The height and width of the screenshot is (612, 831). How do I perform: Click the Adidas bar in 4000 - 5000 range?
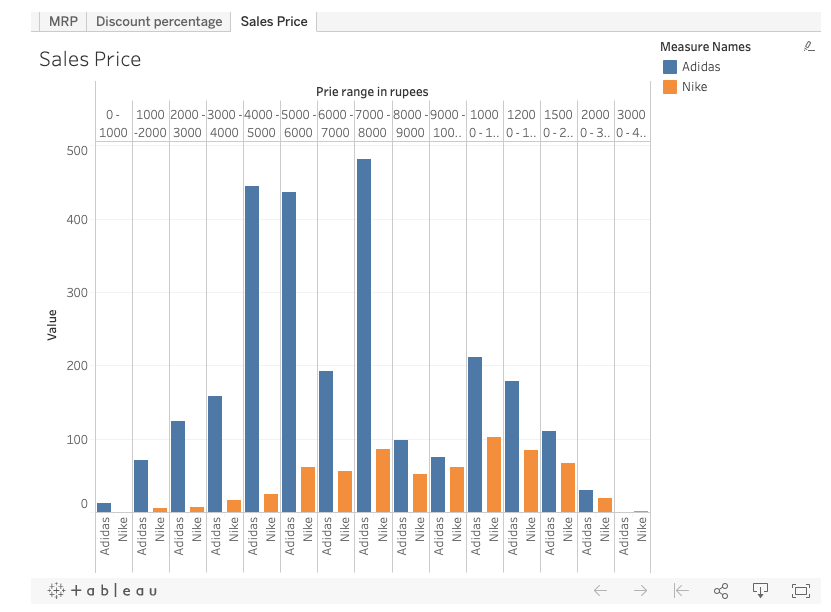coord(252,349)
